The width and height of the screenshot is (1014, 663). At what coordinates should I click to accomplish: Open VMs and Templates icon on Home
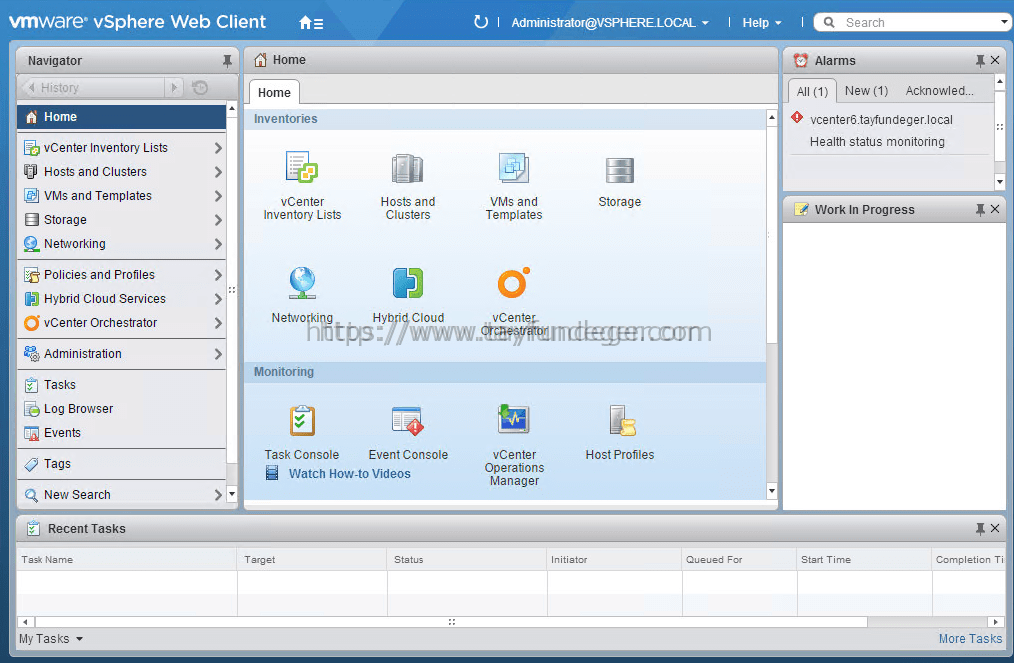(513, 168)
